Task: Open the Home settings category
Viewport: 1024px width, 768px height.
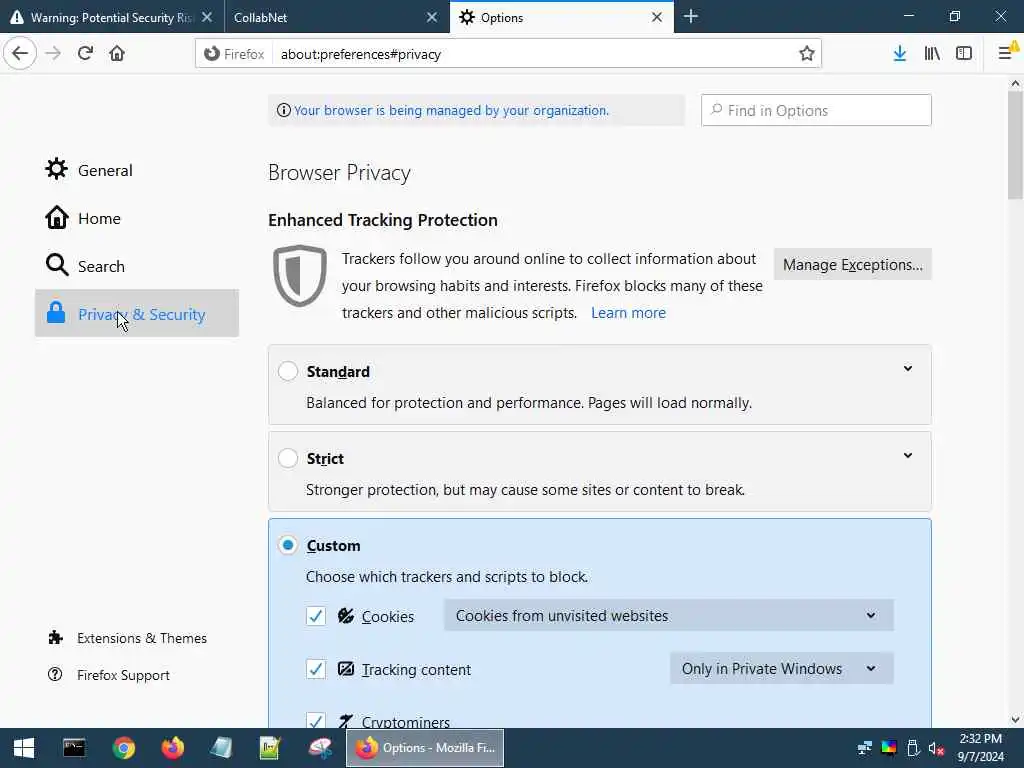Action: 136,218
